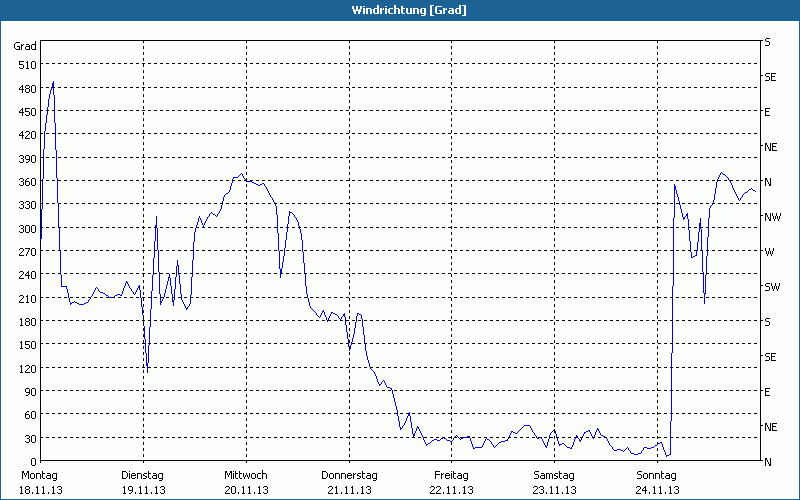The height and width of the screenshot is (500, 800).
Task: Click the 'Windrichtung [Grad]' chart title
Action: (x=409, y=10)
